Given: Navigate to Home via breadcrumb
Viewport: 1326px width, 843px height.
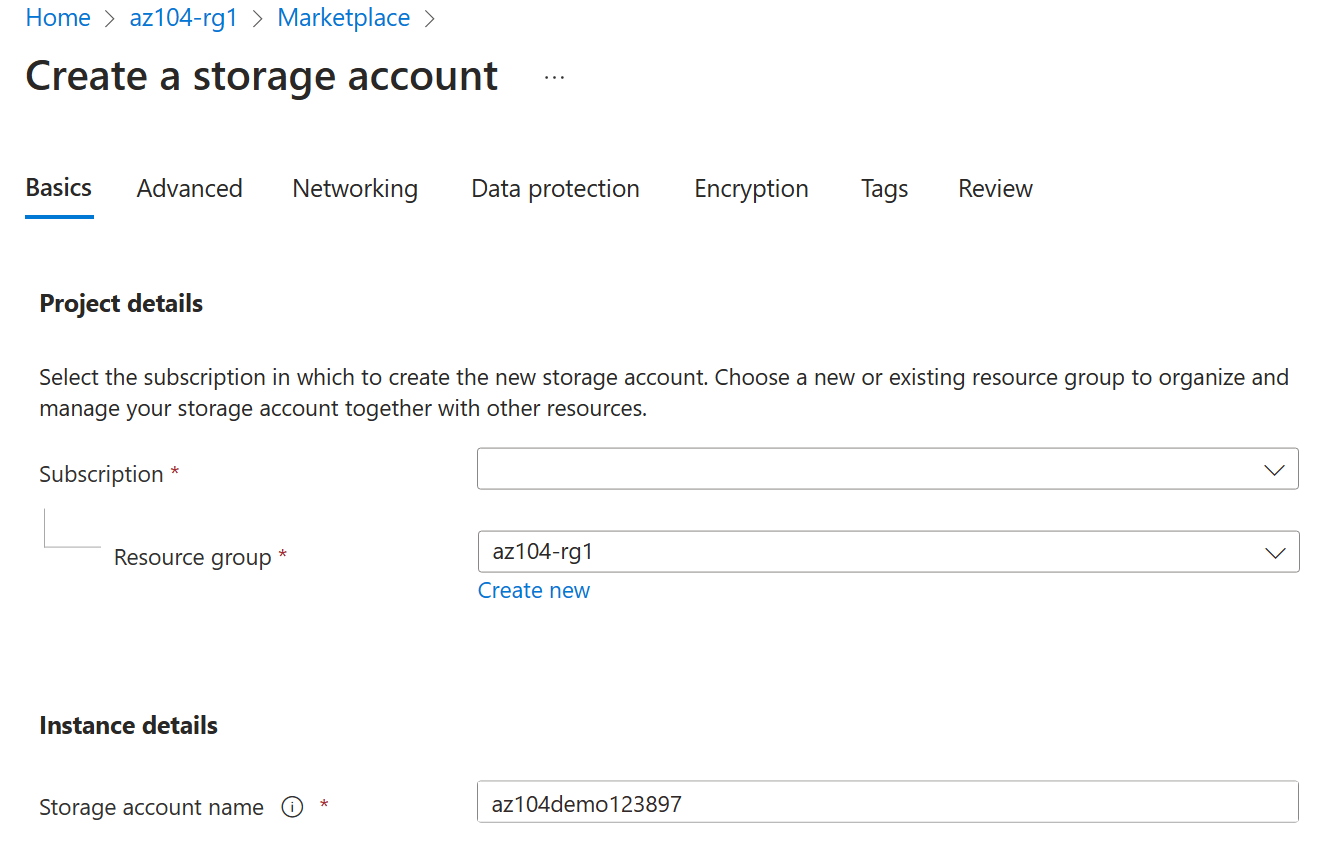Looking at the screenshot, I should pyautogui.click(x=57, y=18).
